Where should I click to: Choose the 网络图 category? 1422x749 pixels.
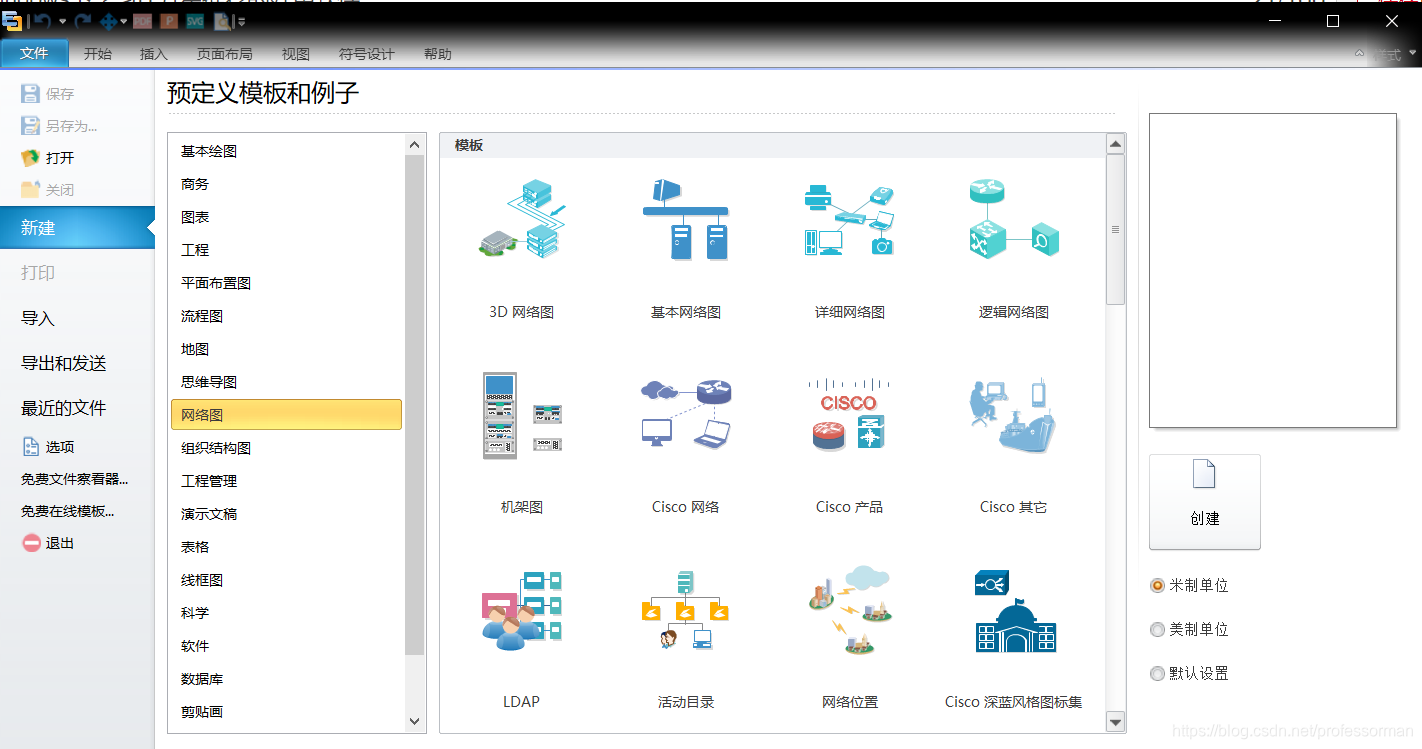tap(286, 414)
